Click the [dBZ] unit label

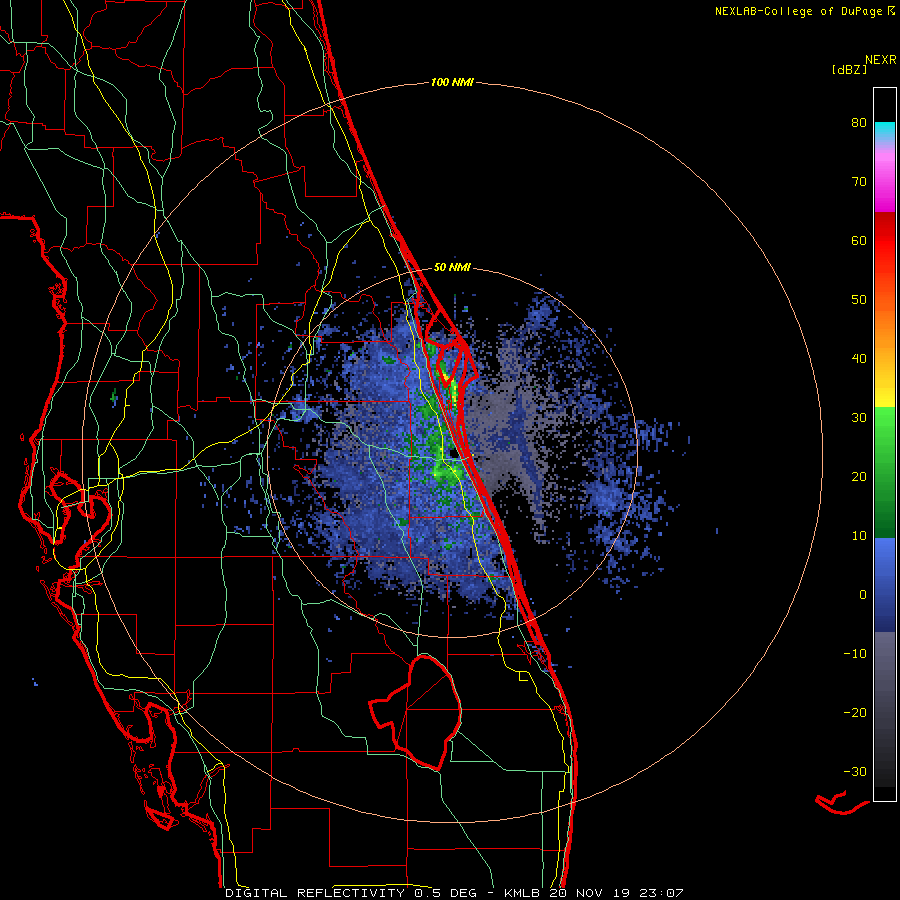point(849,70)
